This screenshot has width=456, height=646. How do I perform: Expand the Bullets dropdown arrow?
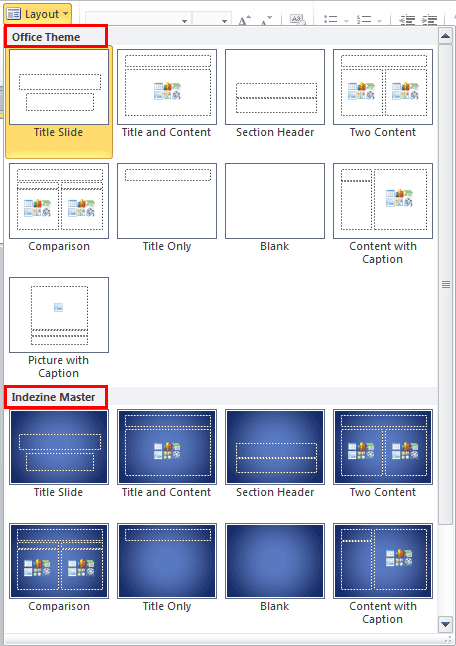[x=346, y=21]
